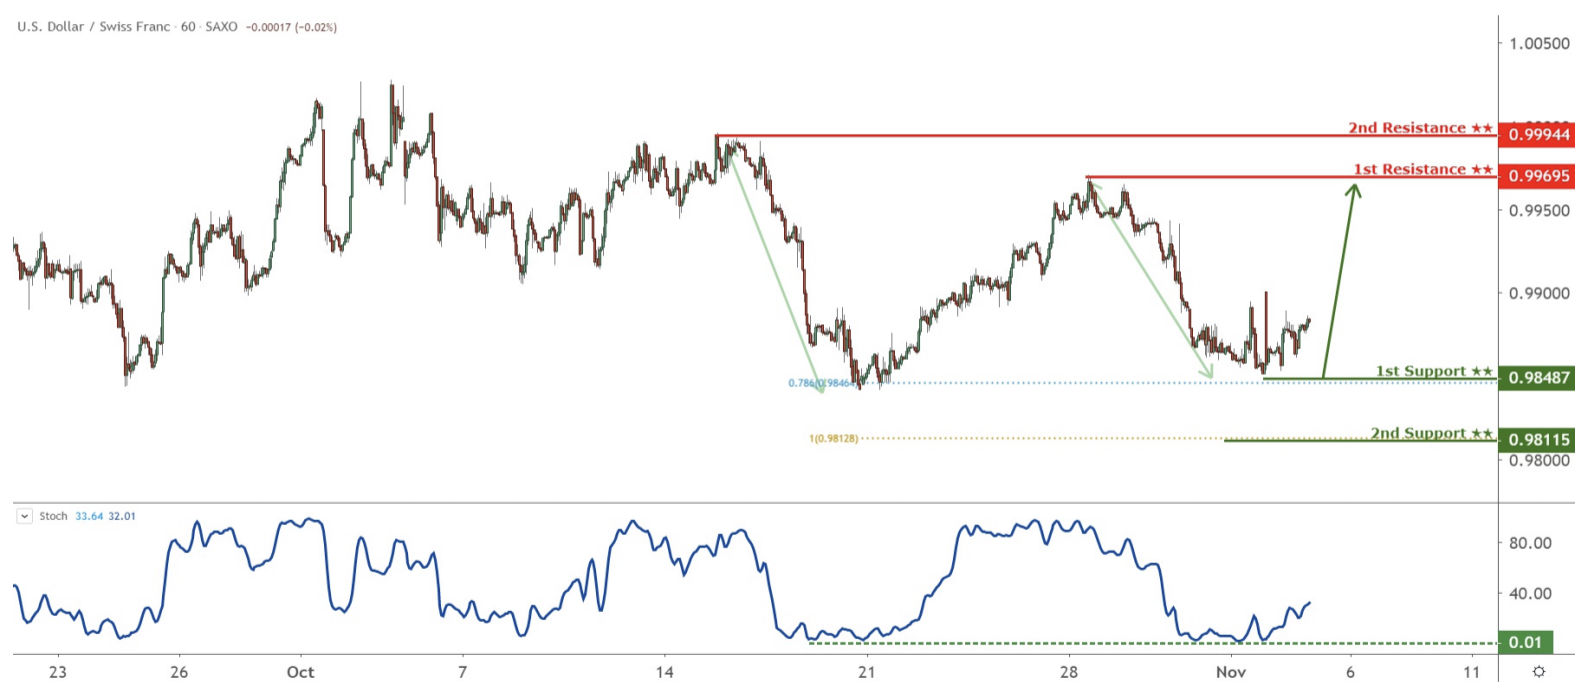This screenshot has height=700, width=1578.
Task: Click the 0.98000 price axis label
Action: tap(1539, 461)
